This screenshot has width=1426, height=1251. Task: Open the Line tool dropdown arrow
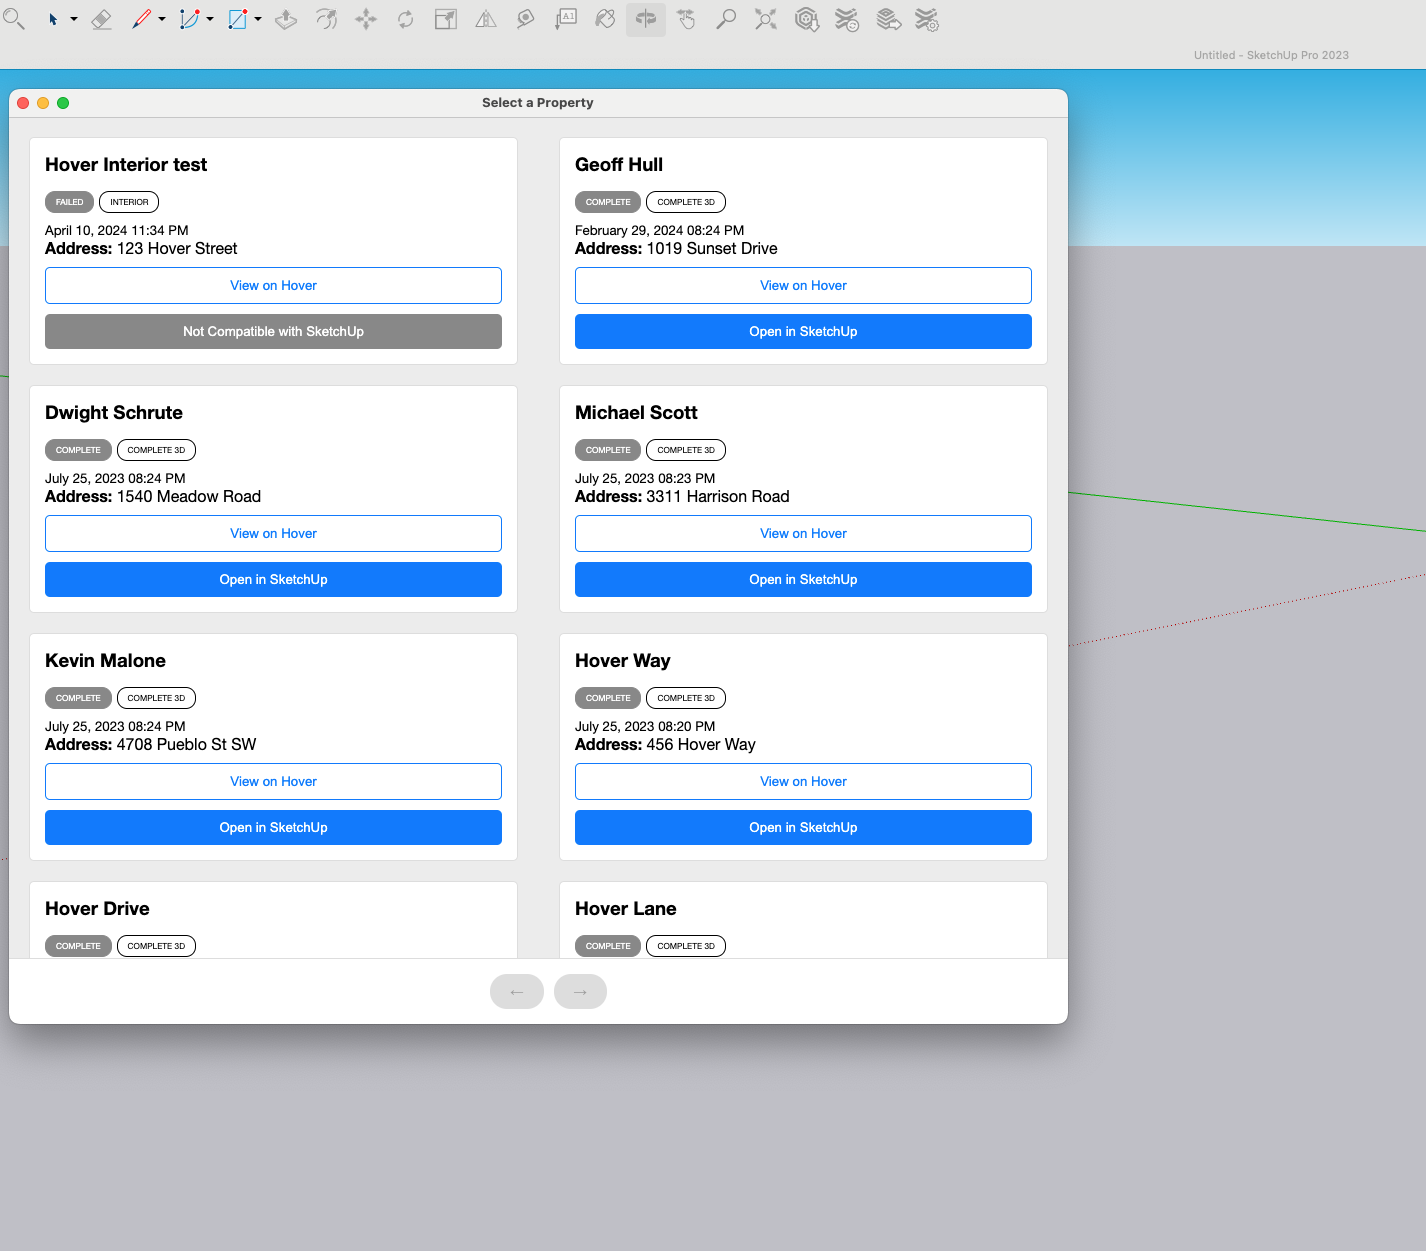tap(162, 19)
